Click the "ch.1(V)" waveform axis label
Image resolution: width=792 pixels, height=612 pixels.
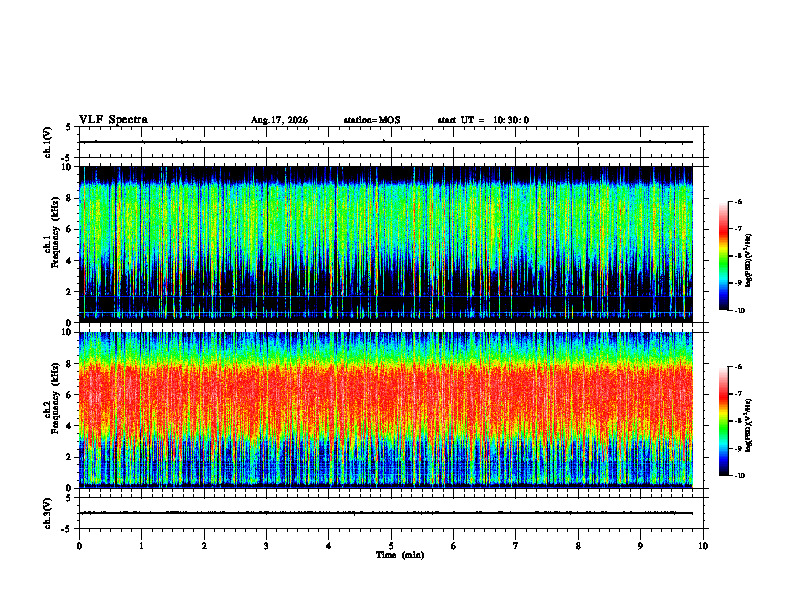coord(47,142)
